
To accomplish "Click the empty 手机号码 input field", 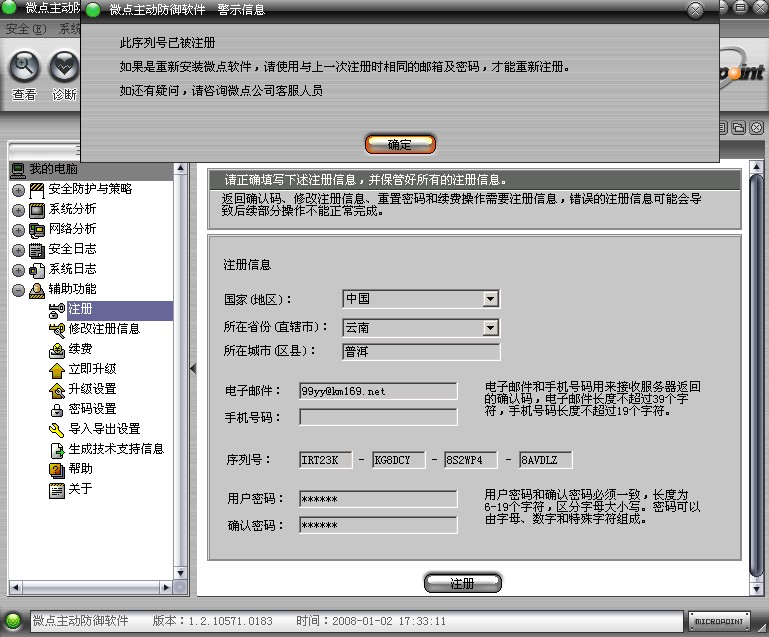I will [378, 417].
